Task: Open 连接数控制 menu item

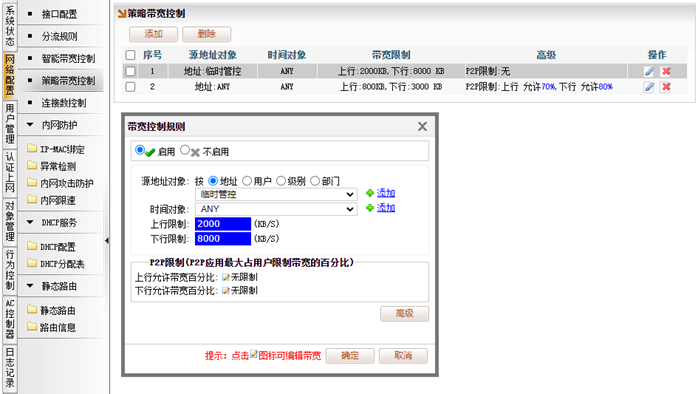Action: 64,103
